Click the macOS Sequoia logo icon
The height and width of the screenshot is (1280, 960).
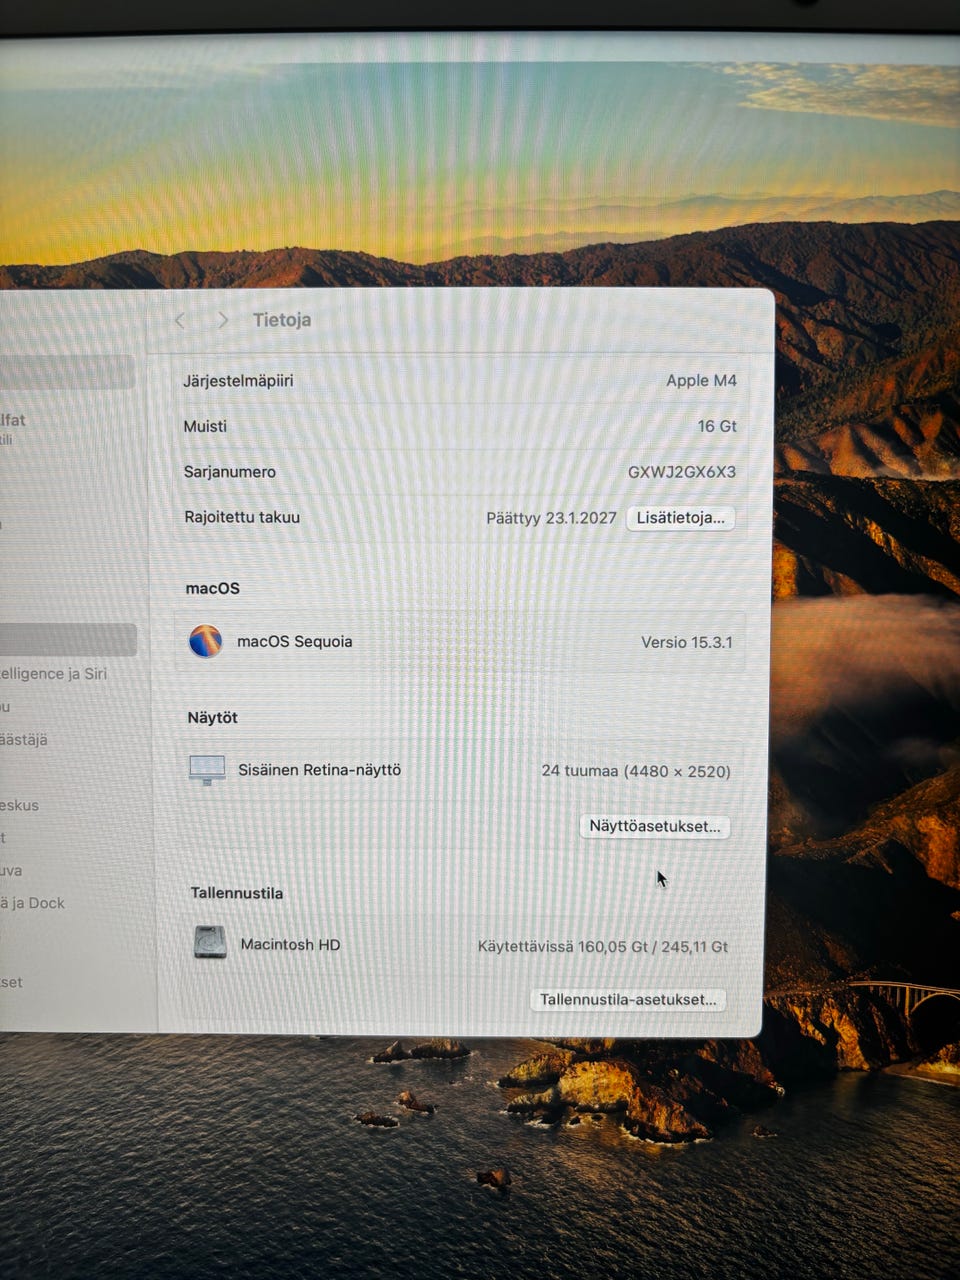coord(206,641)
